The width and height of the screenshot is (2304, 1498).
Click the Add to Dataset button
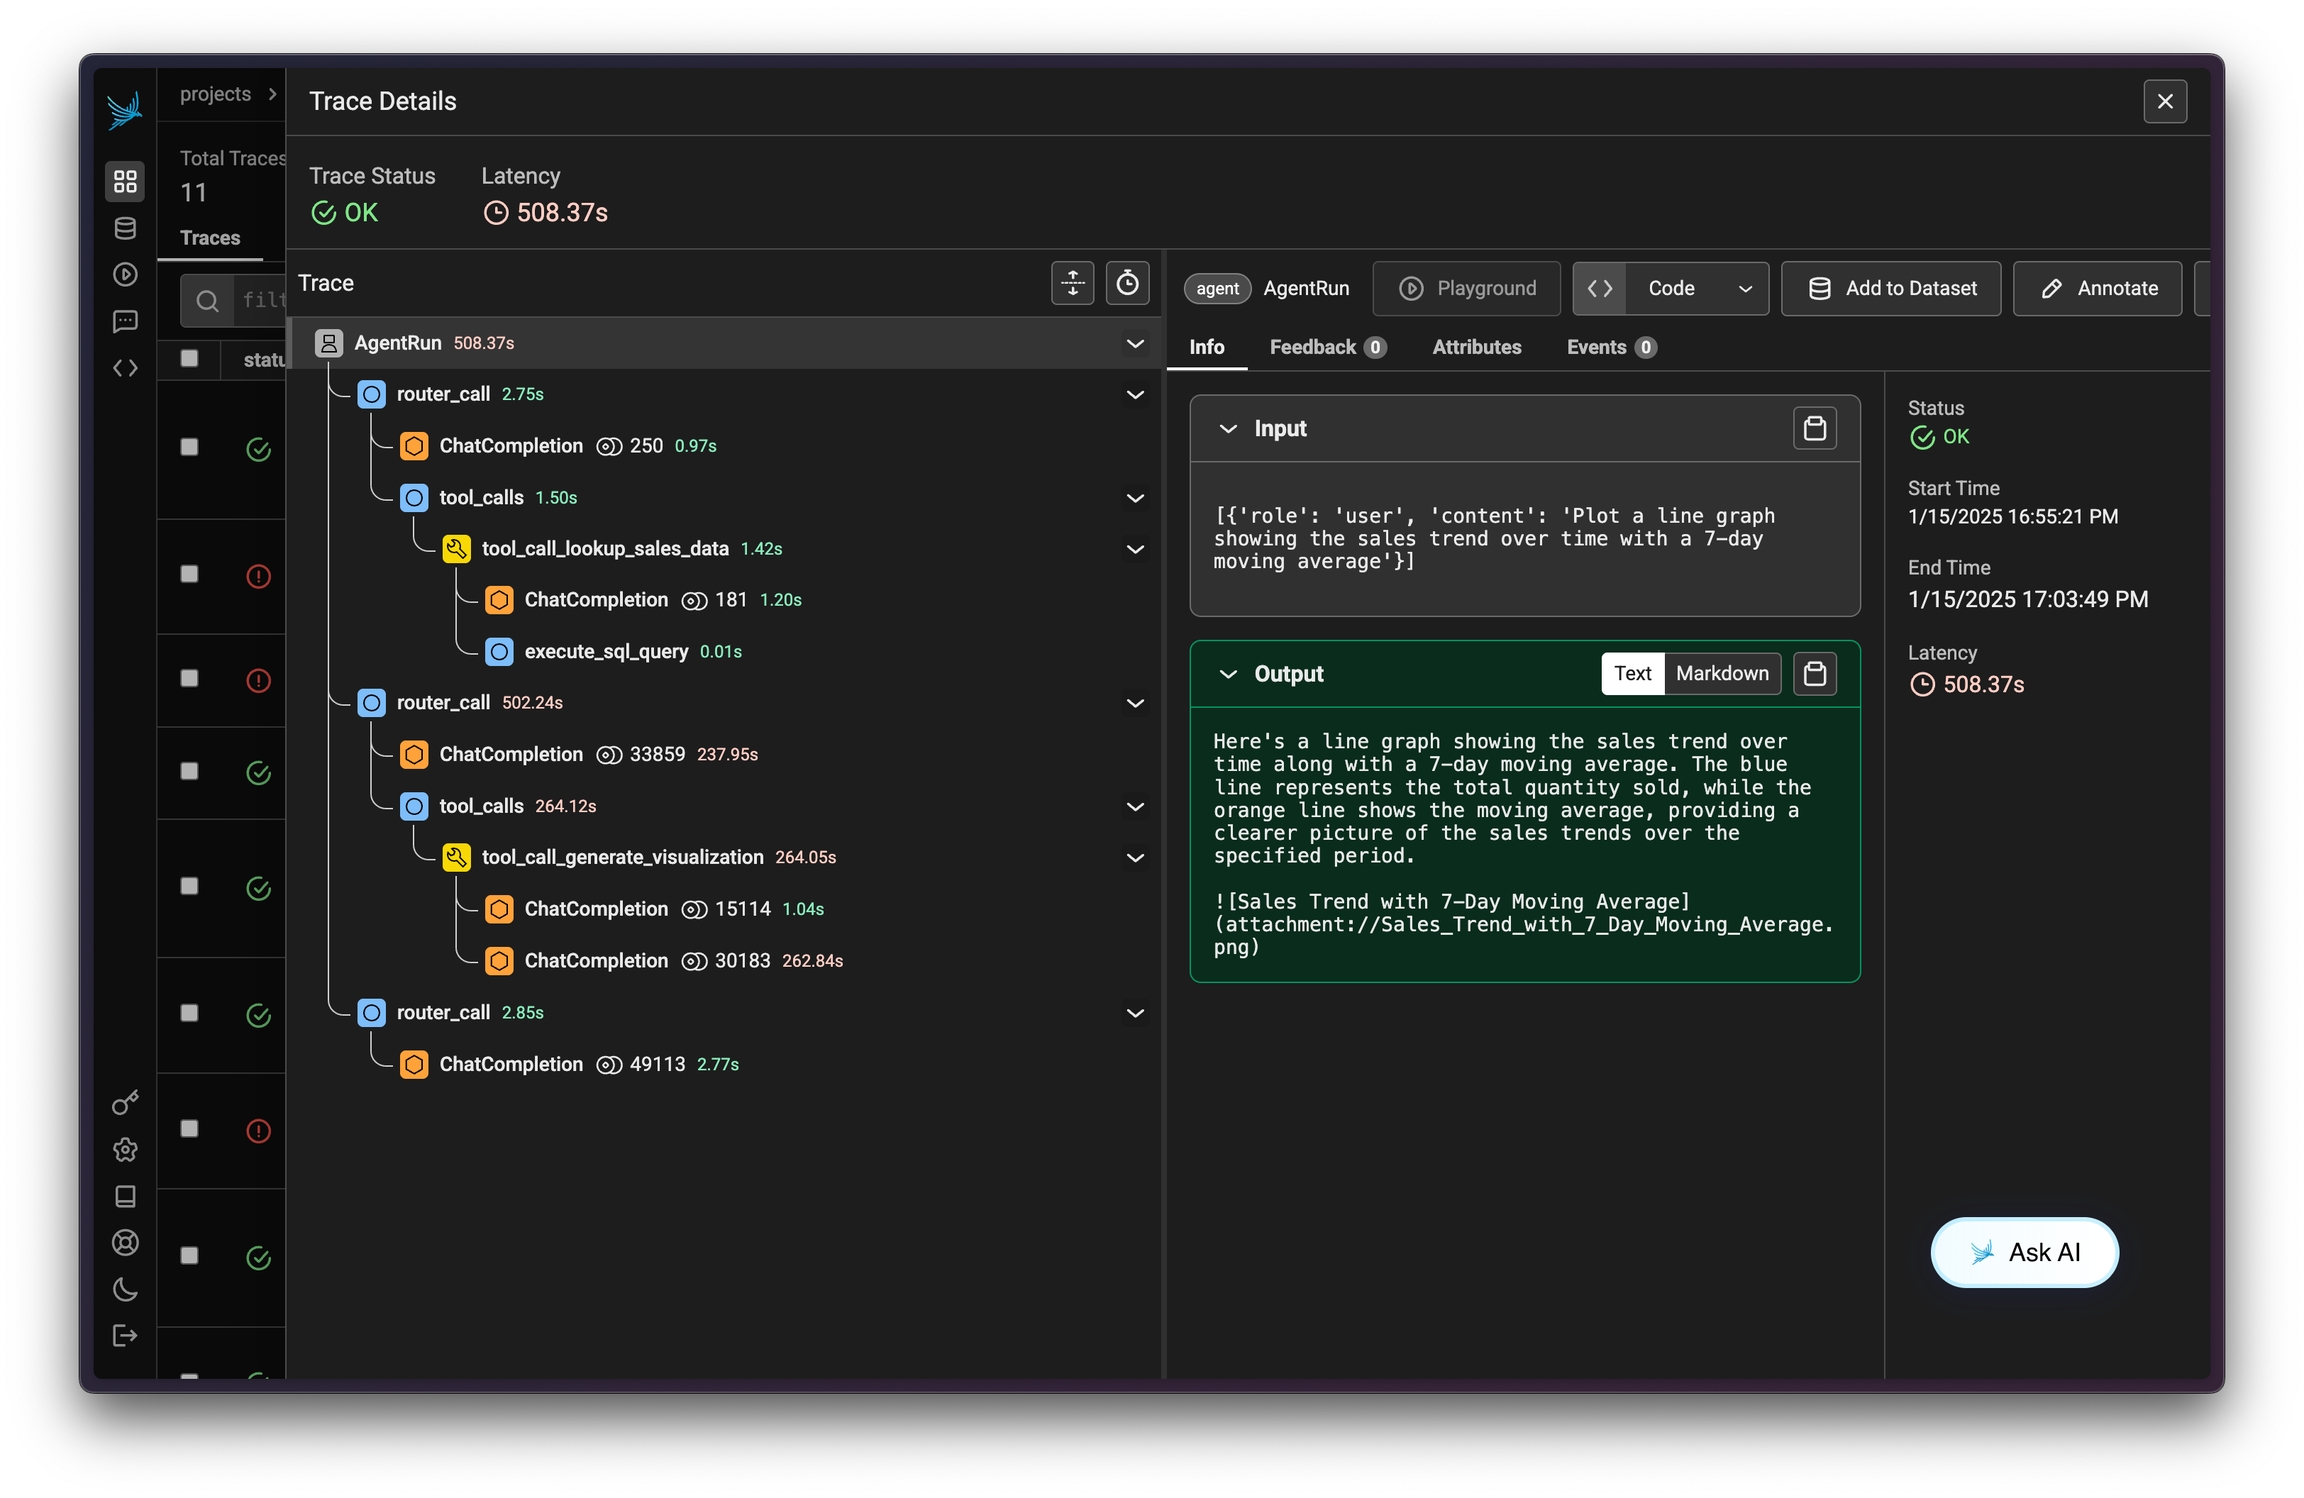coord(1890,289)
